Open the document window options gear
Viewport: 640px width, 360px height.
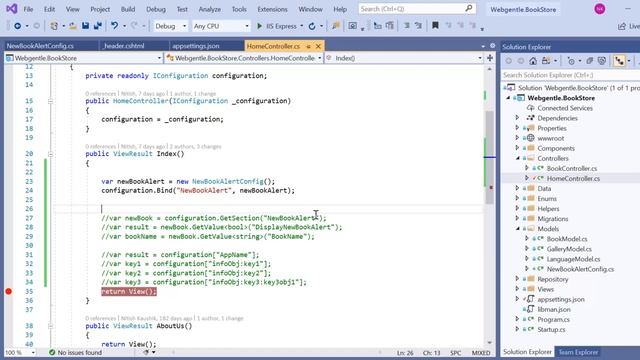pyautogui.click(x=493, y=46)
